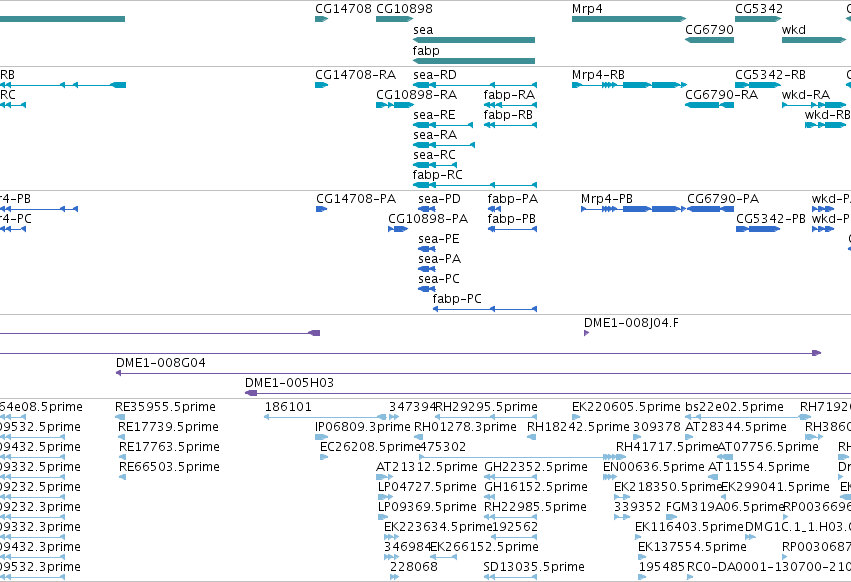Click the EK220605.5prime EST

[x=576, y=417]
